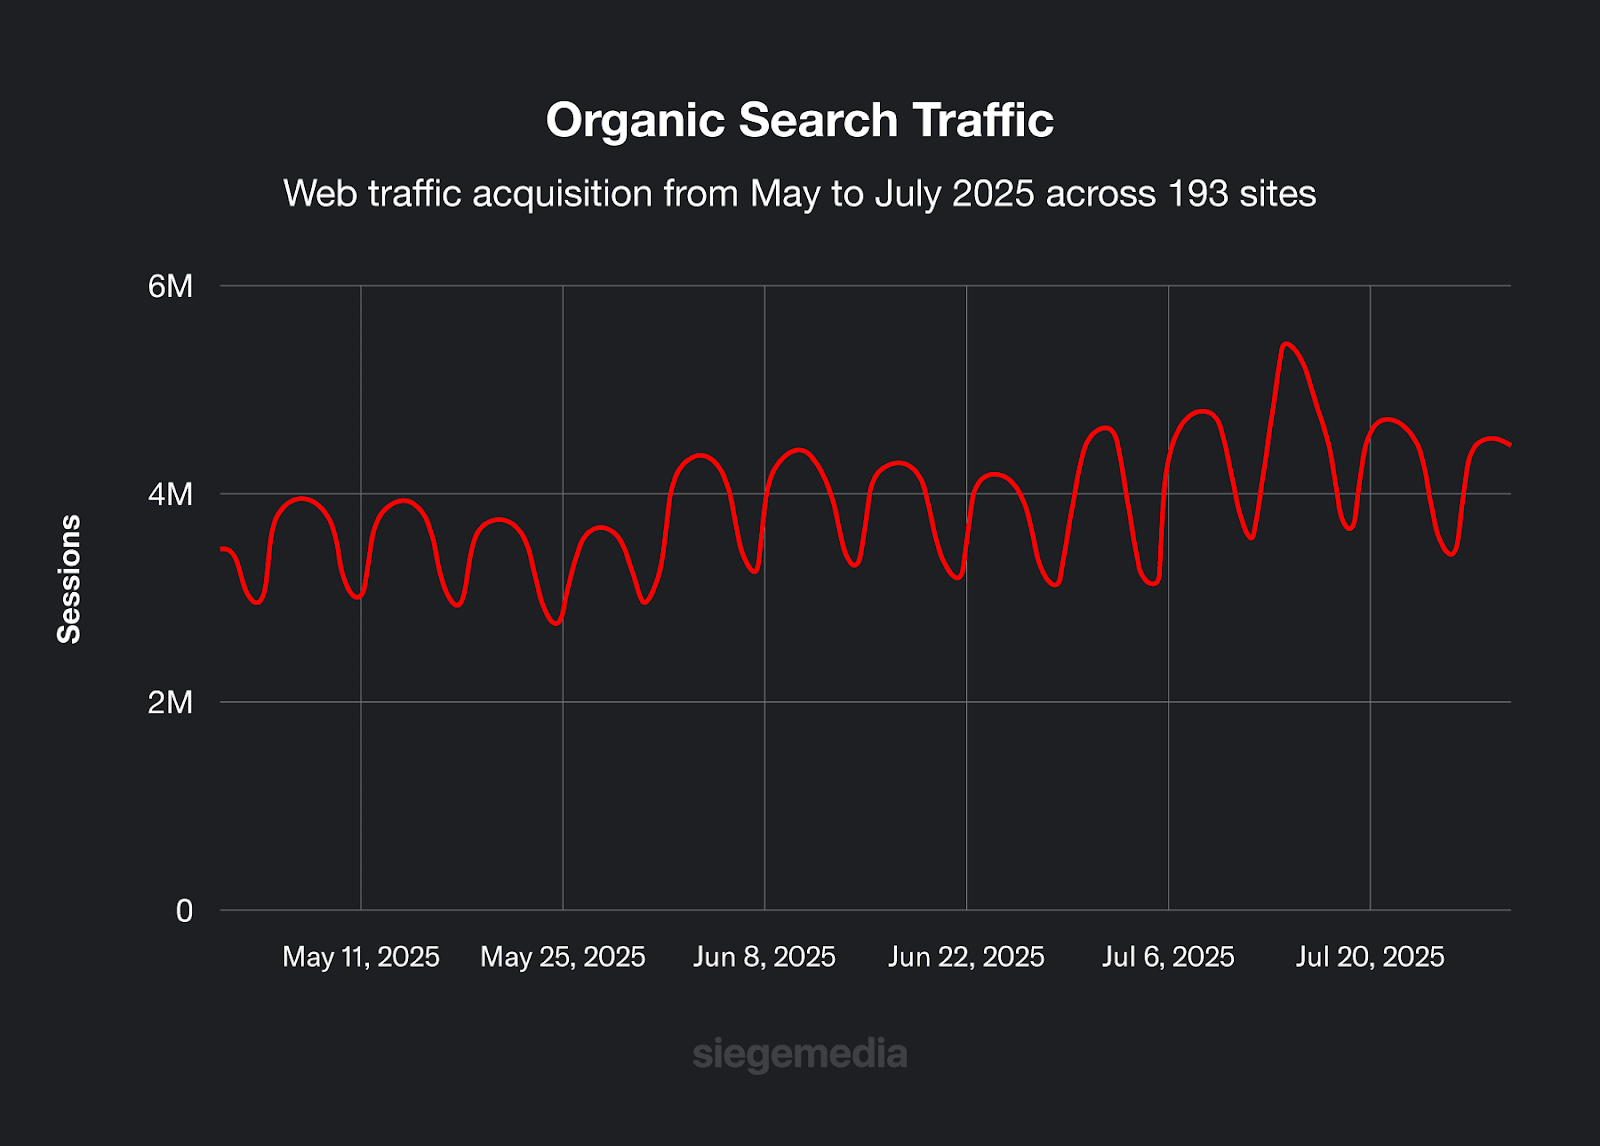The height and width of the screenshot is (1146, 1600).
Task: Select the Jul 6, 2025 date label
Action: click(1168, 957)
